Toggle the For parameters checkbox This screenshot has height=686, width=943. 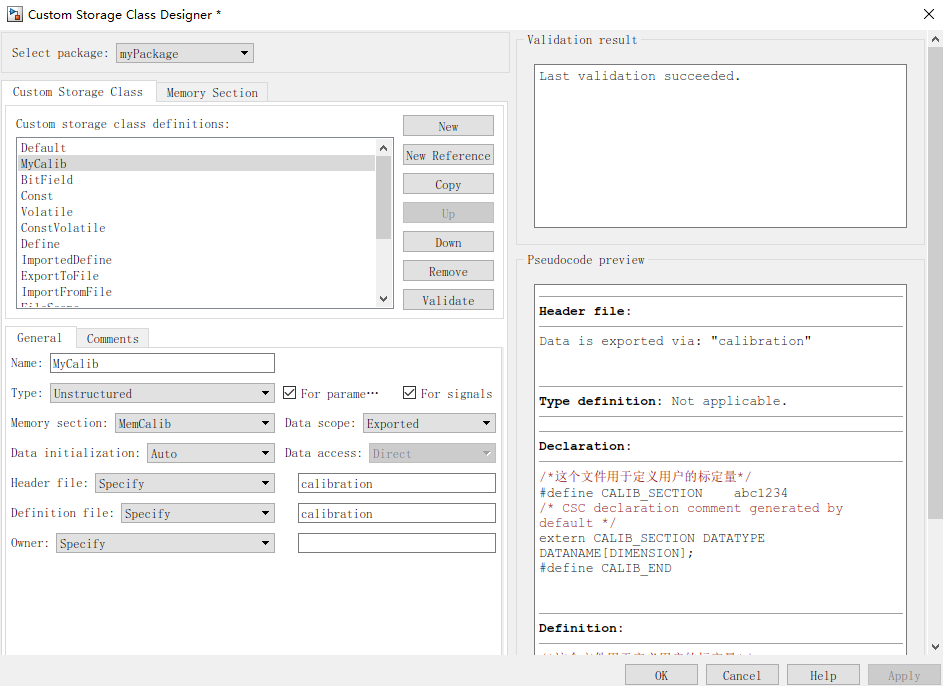pyautogui.click(x=289, y=393)
